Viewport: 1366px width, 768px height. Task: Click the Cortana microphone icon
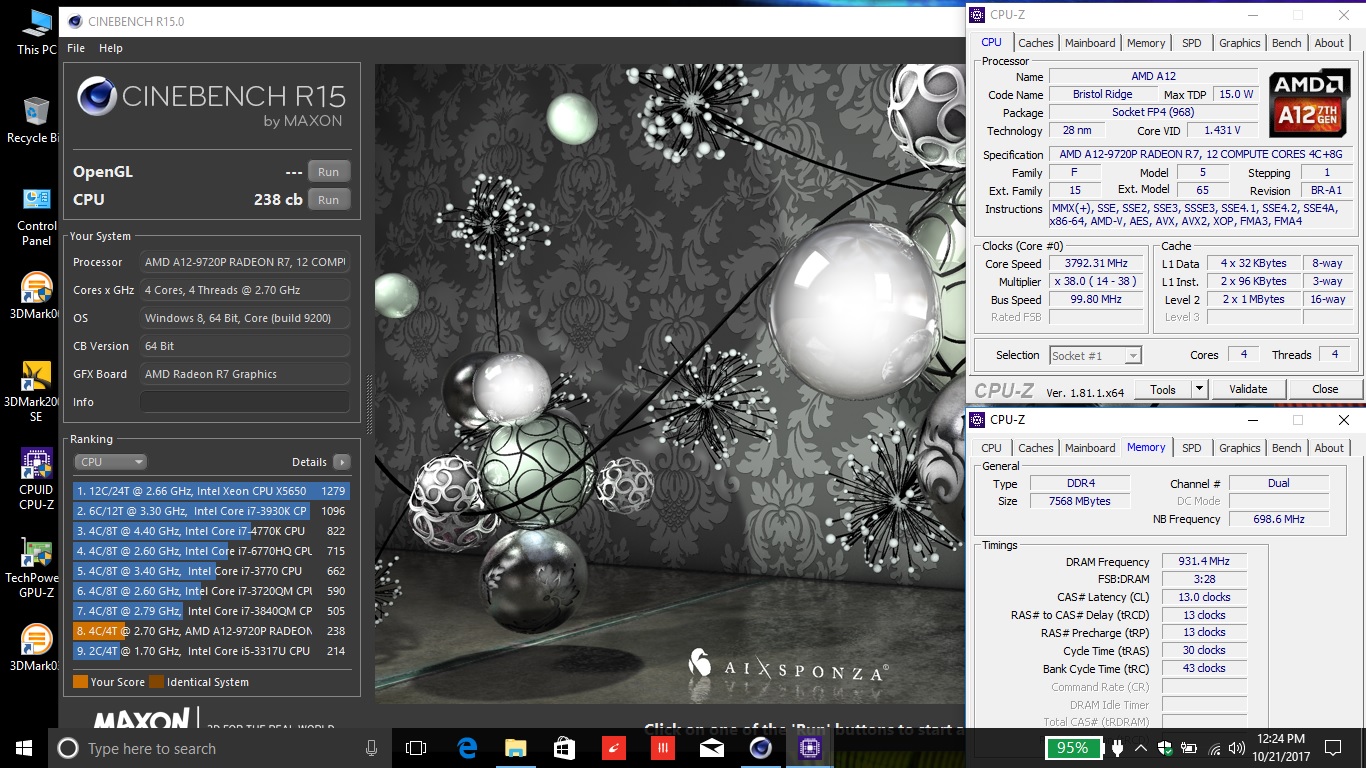[x=372, y=748]
